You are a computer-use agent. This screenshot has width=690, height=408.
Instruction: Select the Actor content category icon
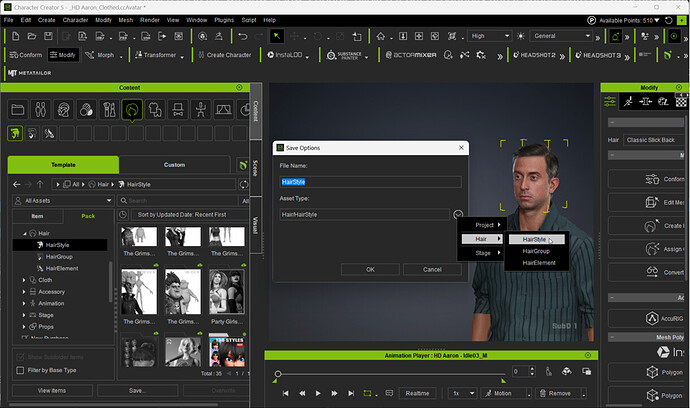coord(40,110)
